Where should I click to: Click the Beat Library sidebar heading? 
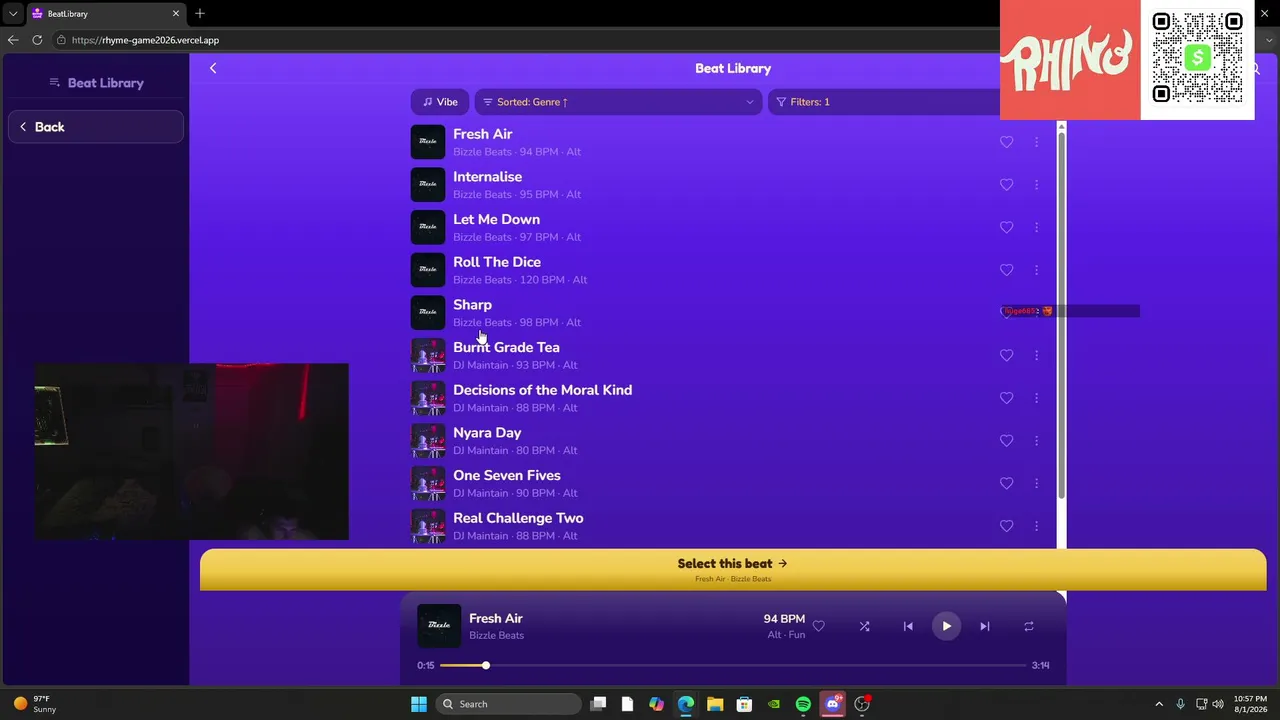(x=96, y=83)
